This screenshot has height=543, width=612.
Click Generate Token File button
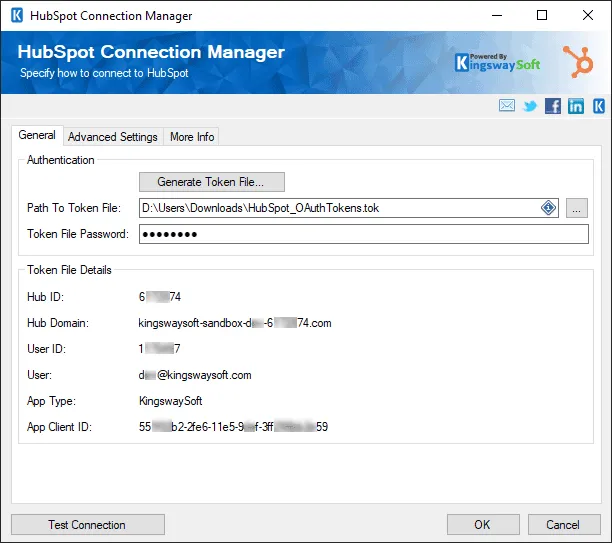tap(212, 182)
